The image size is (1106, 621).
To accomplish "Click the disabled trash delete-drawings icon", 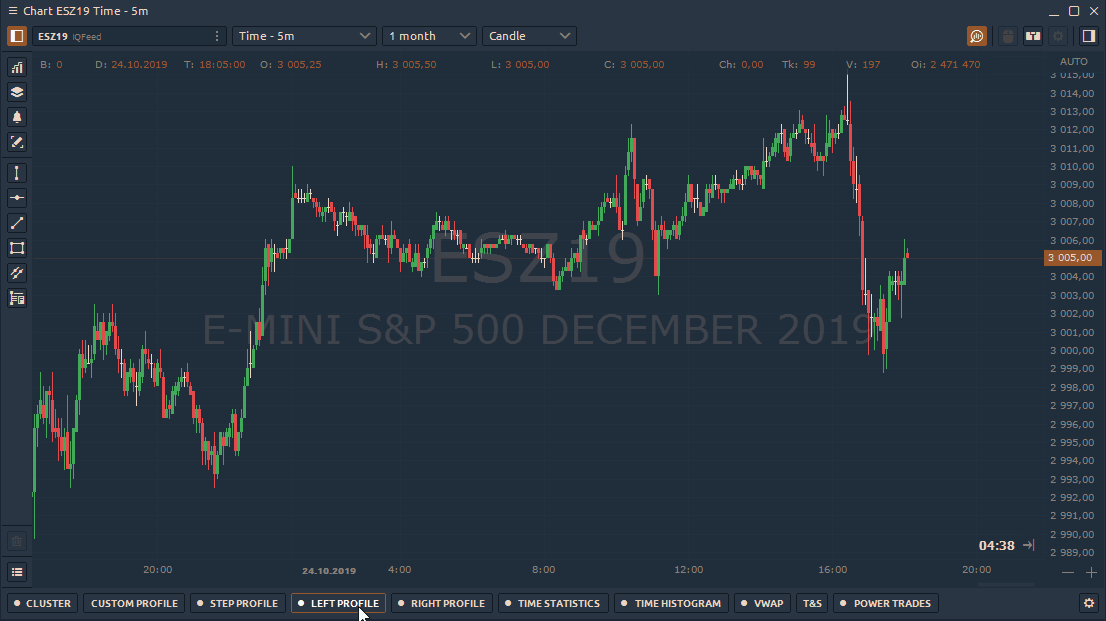I will point(17,541).
